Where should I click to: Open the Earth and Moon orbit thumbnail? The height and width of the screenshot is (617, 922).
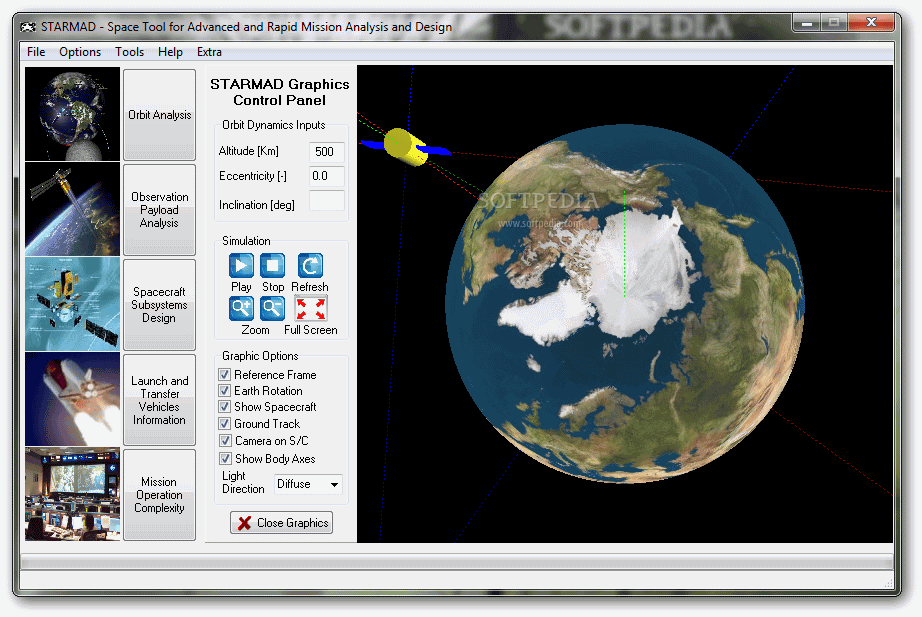click(x=72, y=114)
